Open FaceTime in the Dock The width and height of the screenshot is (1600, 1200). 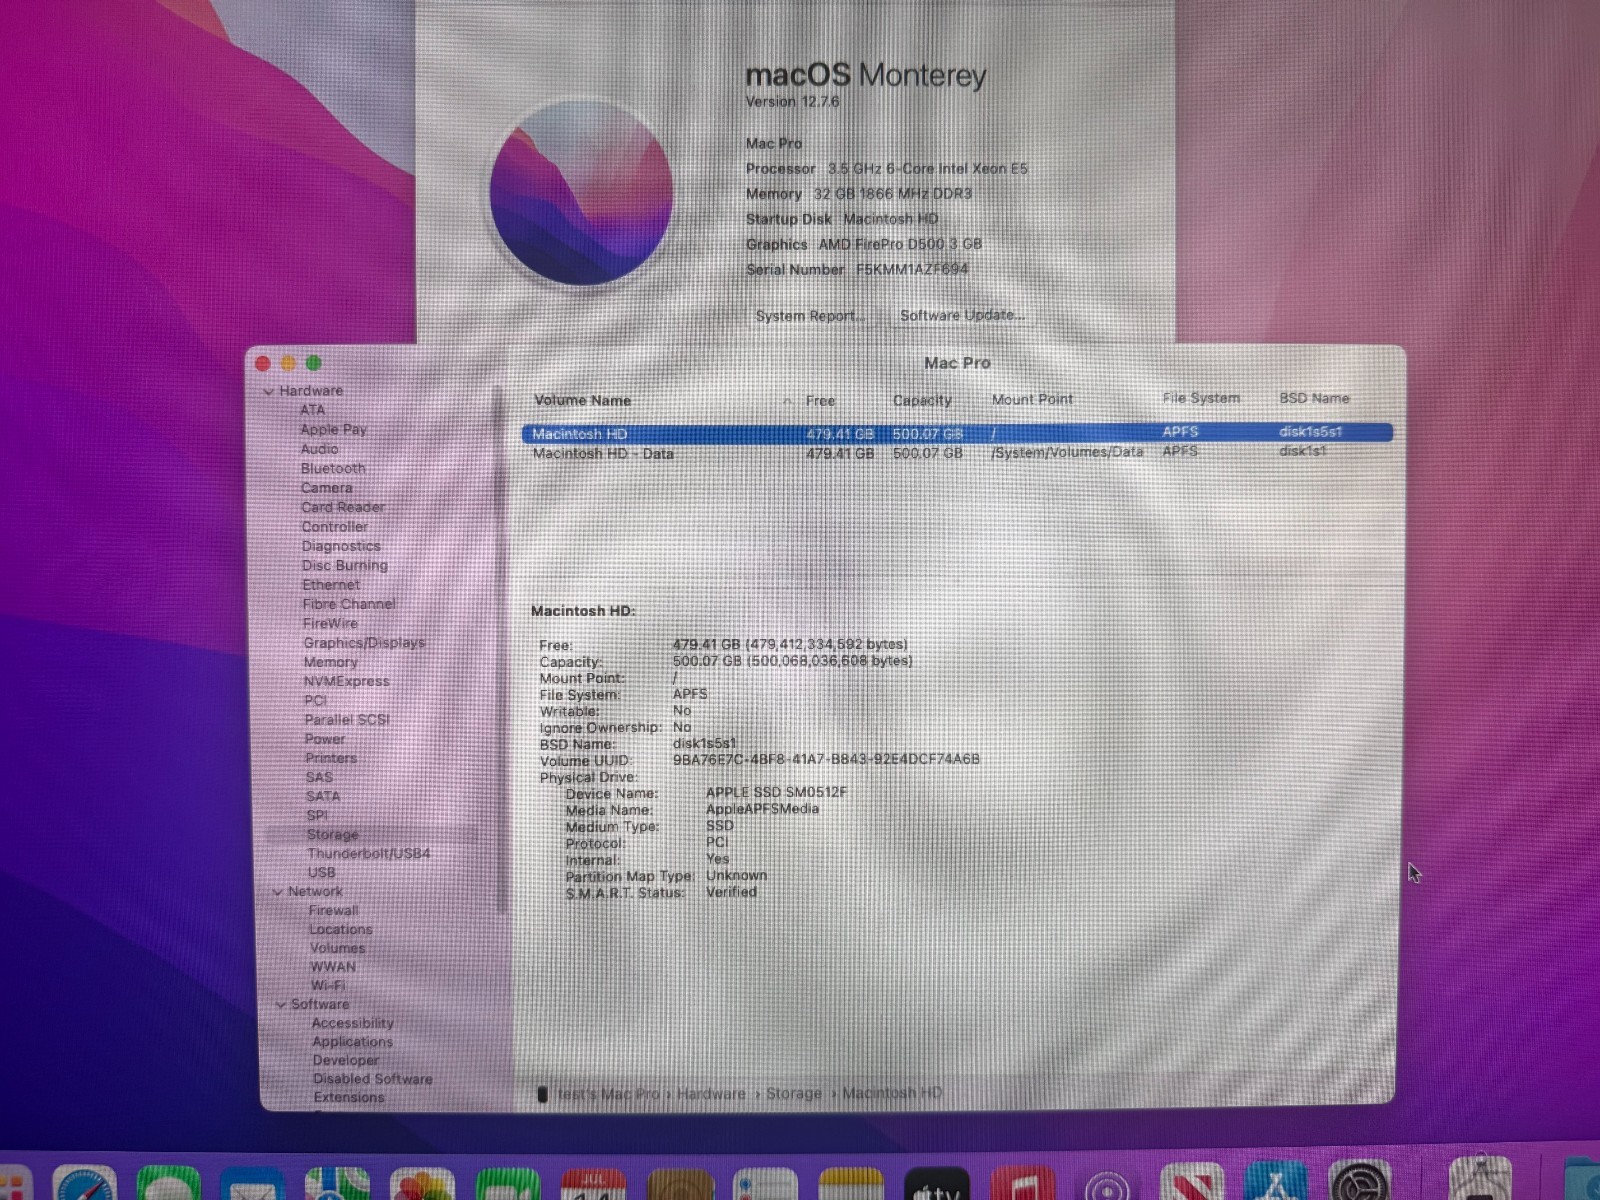click(x=508, y=1185)
